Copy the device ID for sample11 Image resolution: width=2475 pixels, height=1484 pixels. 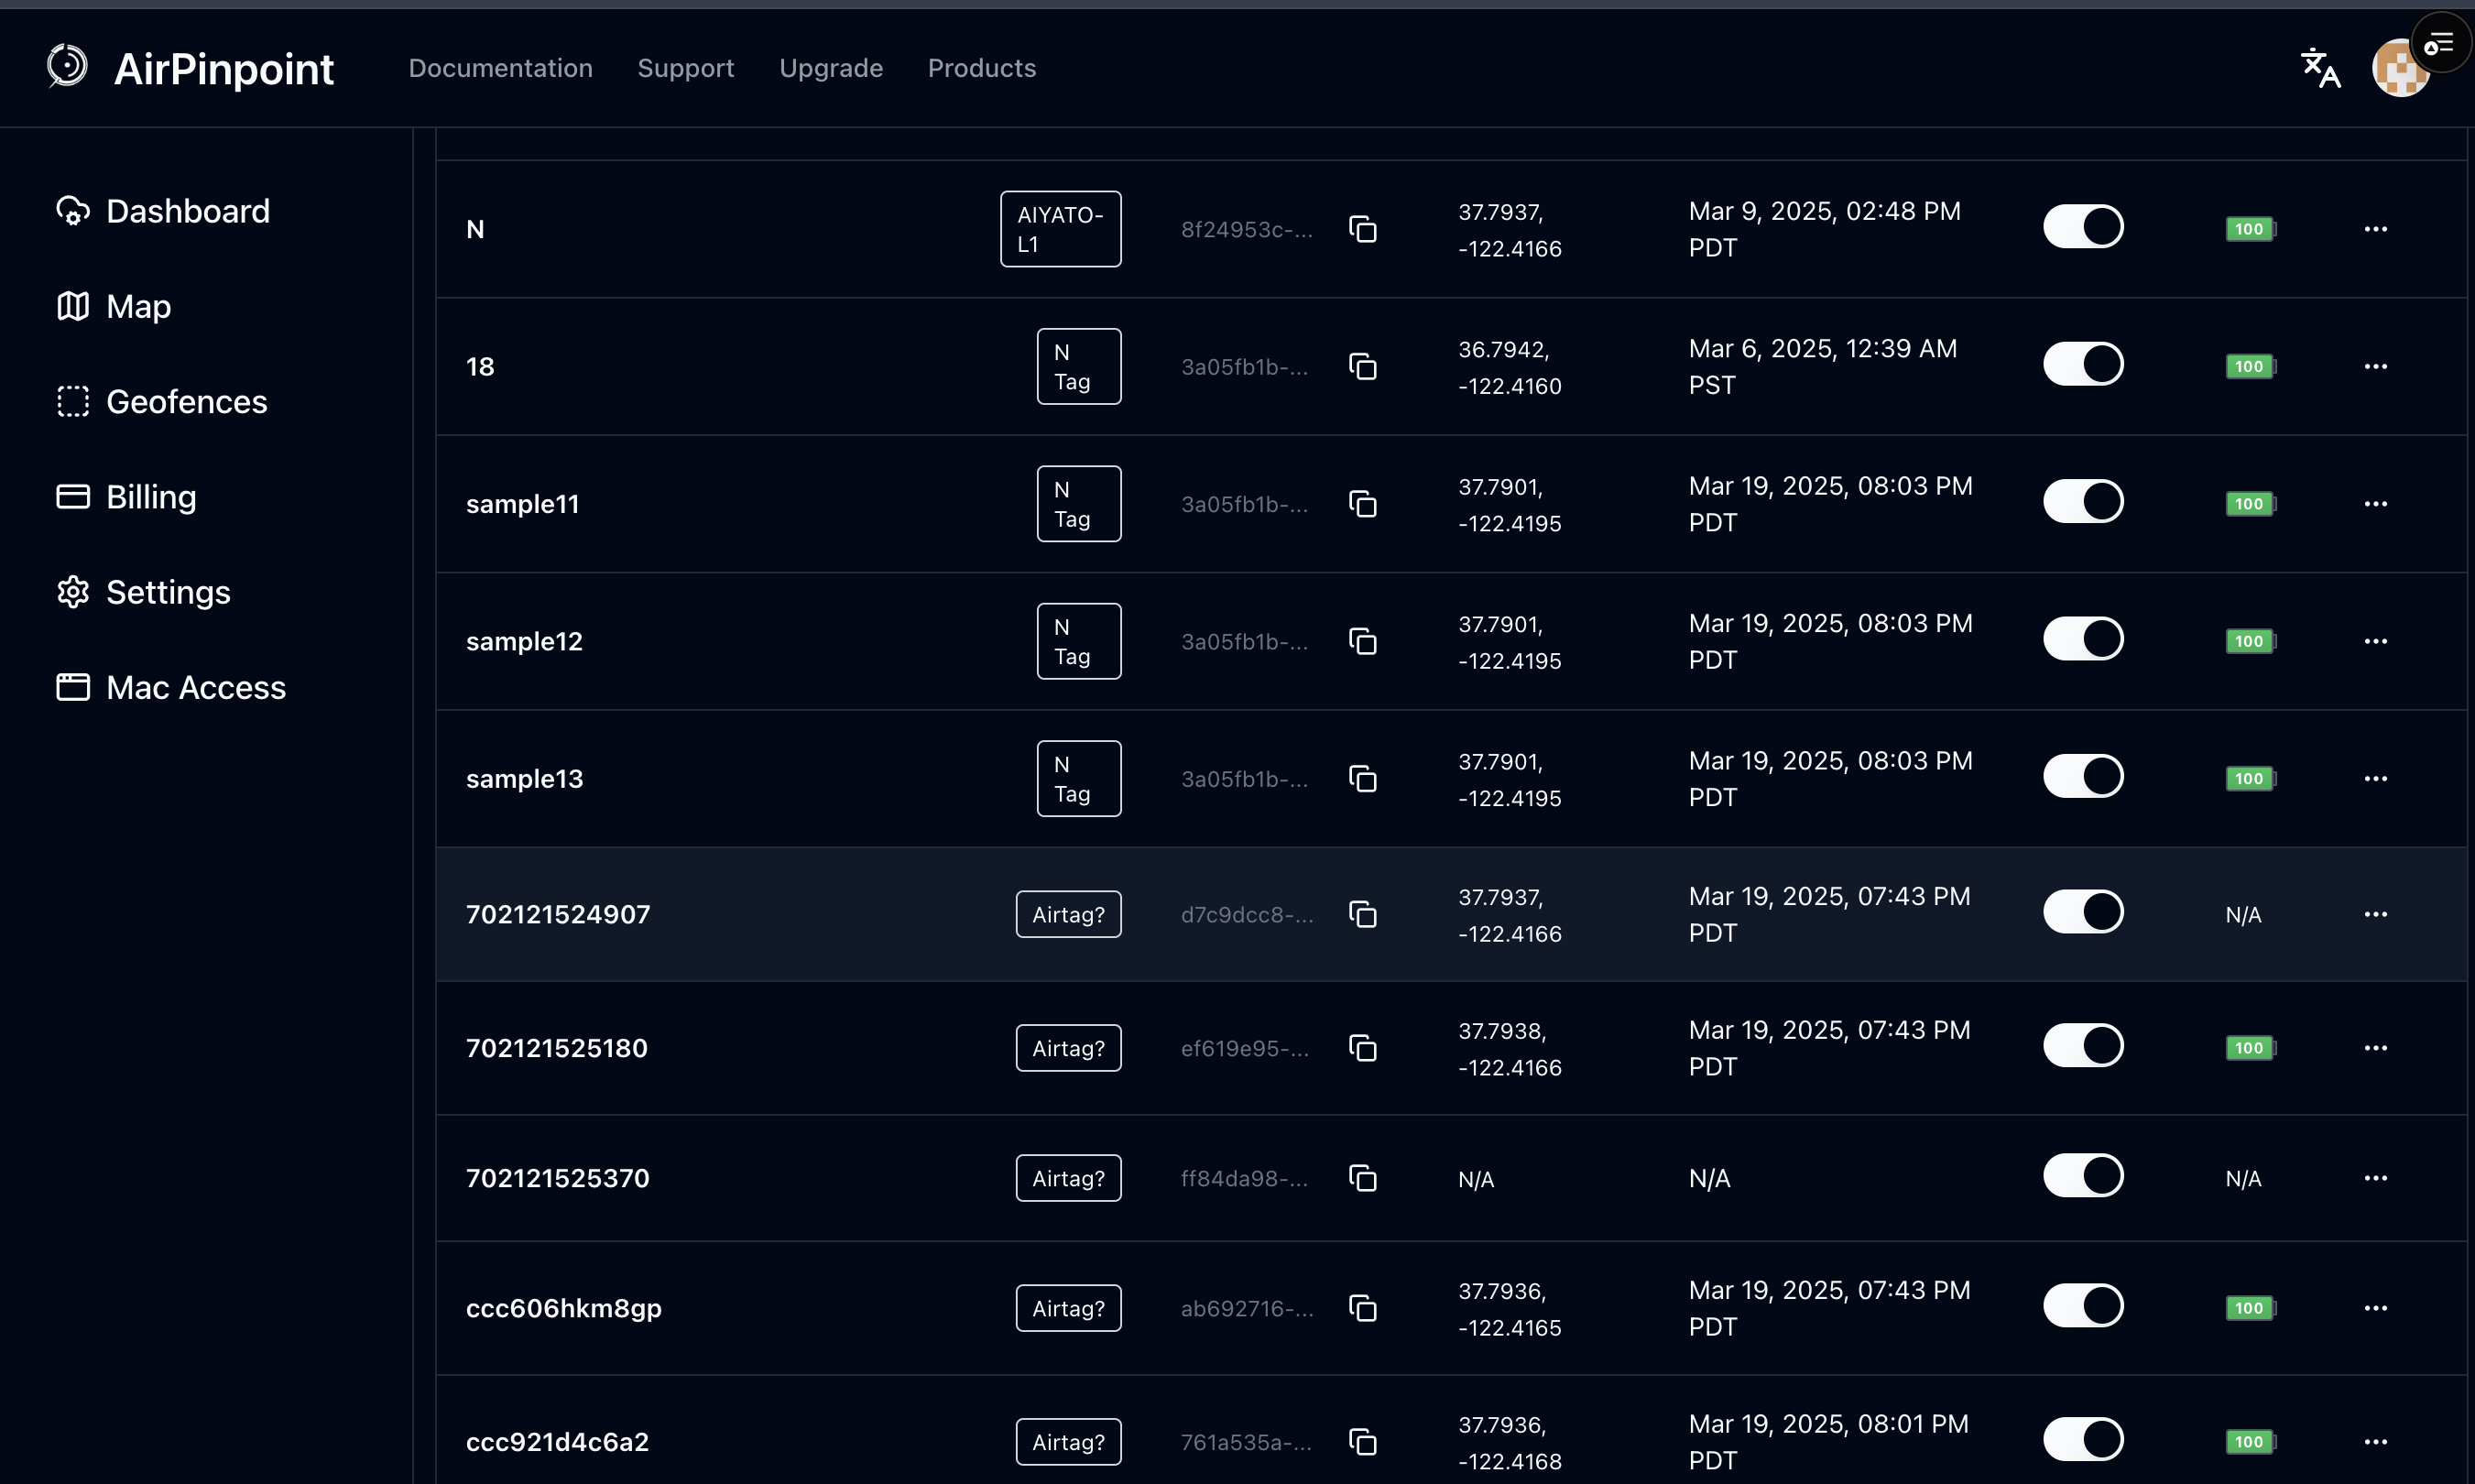click(1363, 503)
